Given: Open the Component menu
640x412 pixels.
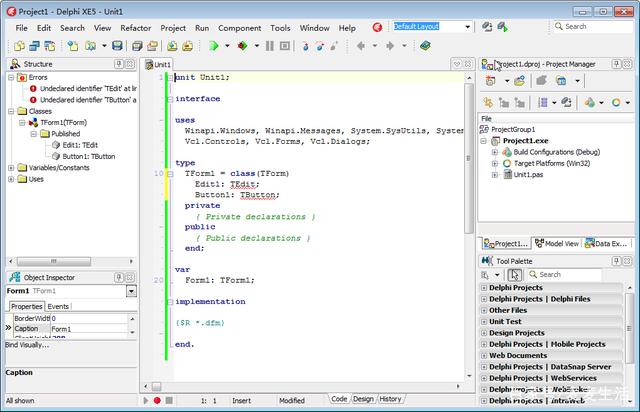Looking at the screenshot, I should click(240, 28).
